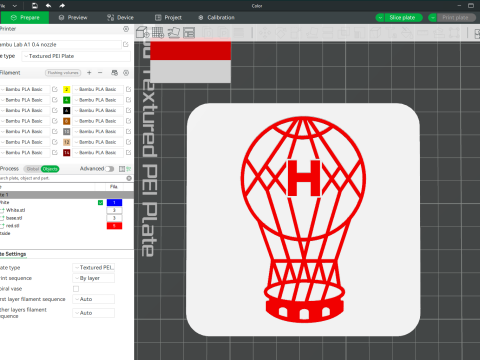The width and height of the screenshot is (480, 360).
Task: Click the Slice plate button
Action: (402, 18)
